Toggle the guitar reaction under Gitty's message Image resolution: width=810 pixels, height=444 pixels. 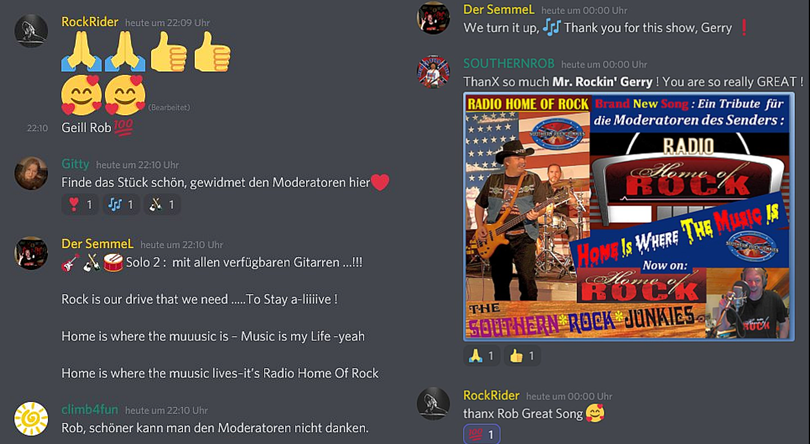pyautogui.click(x=162, y=205)
